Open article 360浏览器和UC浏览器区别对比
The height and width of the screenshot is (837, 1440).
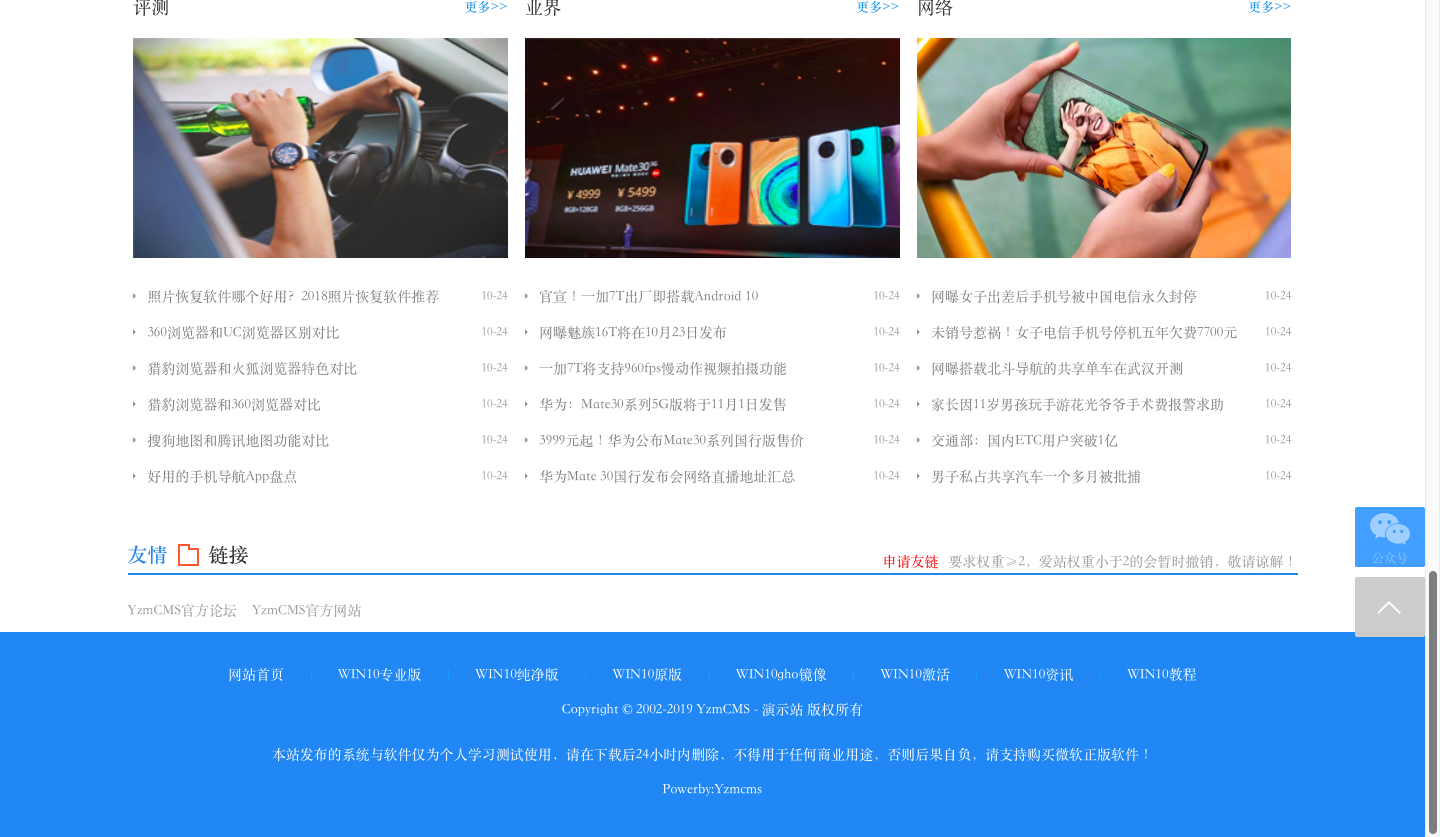coord(243,333)
